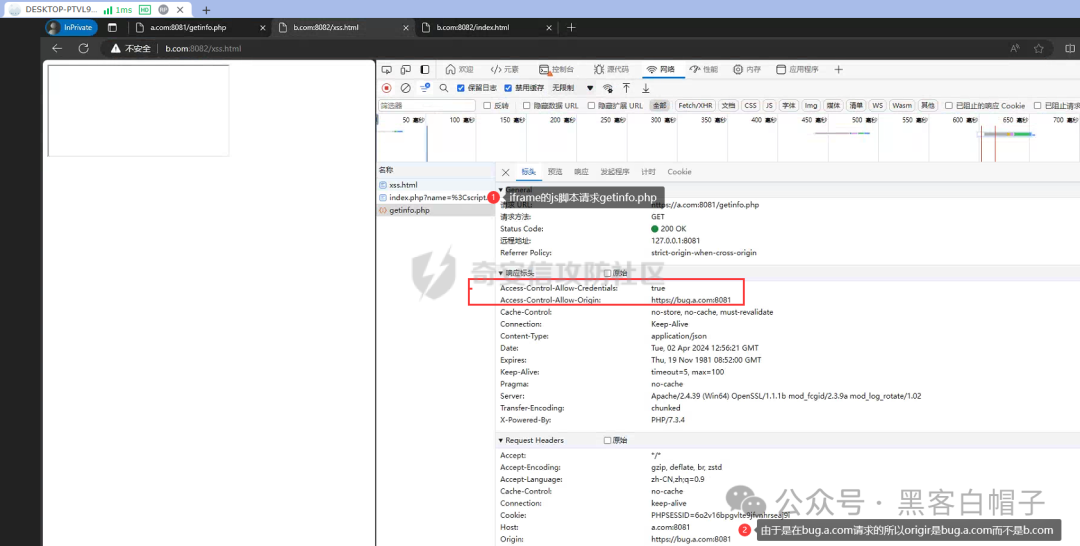Toggle the network filter bar icon
The image size is (1080, 546).
(x=425, y=87)
